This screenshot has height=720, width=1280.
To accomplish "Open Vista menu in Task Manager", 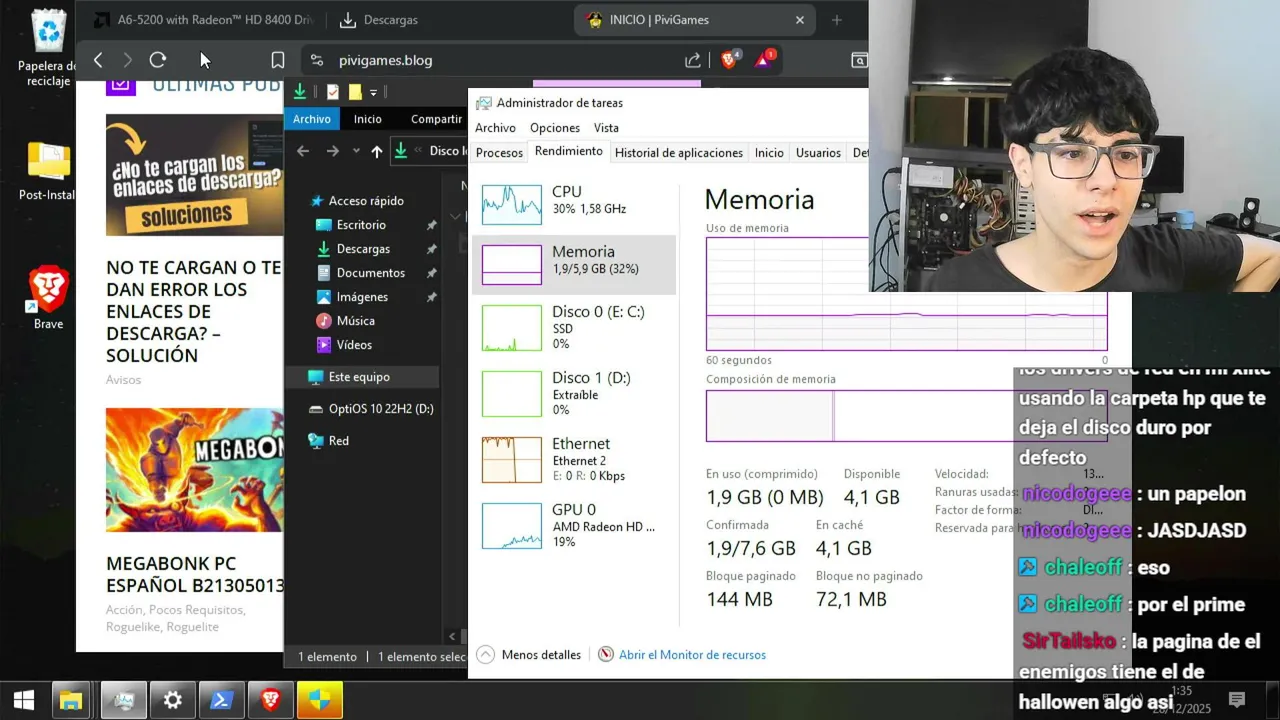I will click(x=606, y=128).
